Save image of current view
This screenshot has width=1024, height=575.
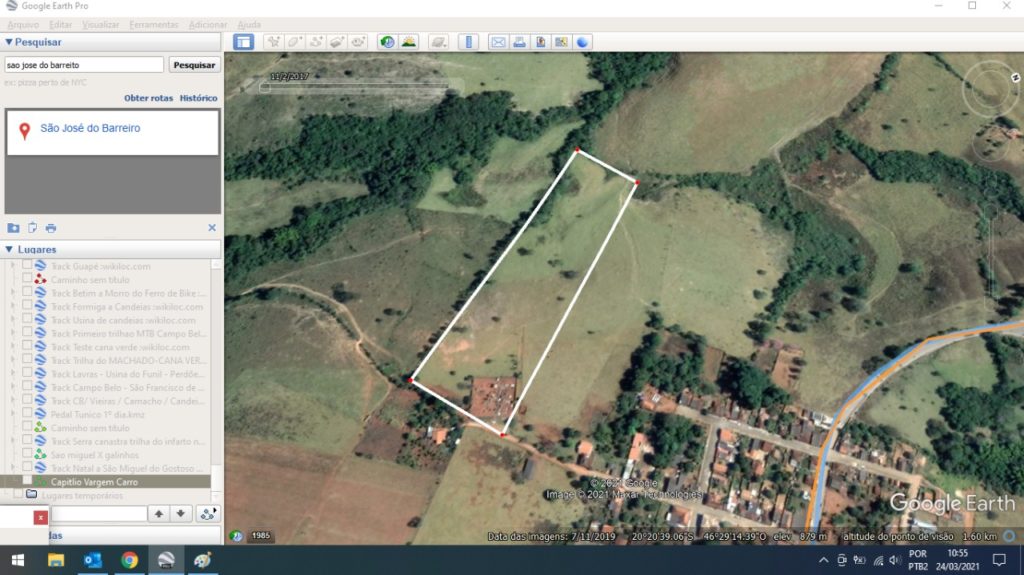[540, 42]
